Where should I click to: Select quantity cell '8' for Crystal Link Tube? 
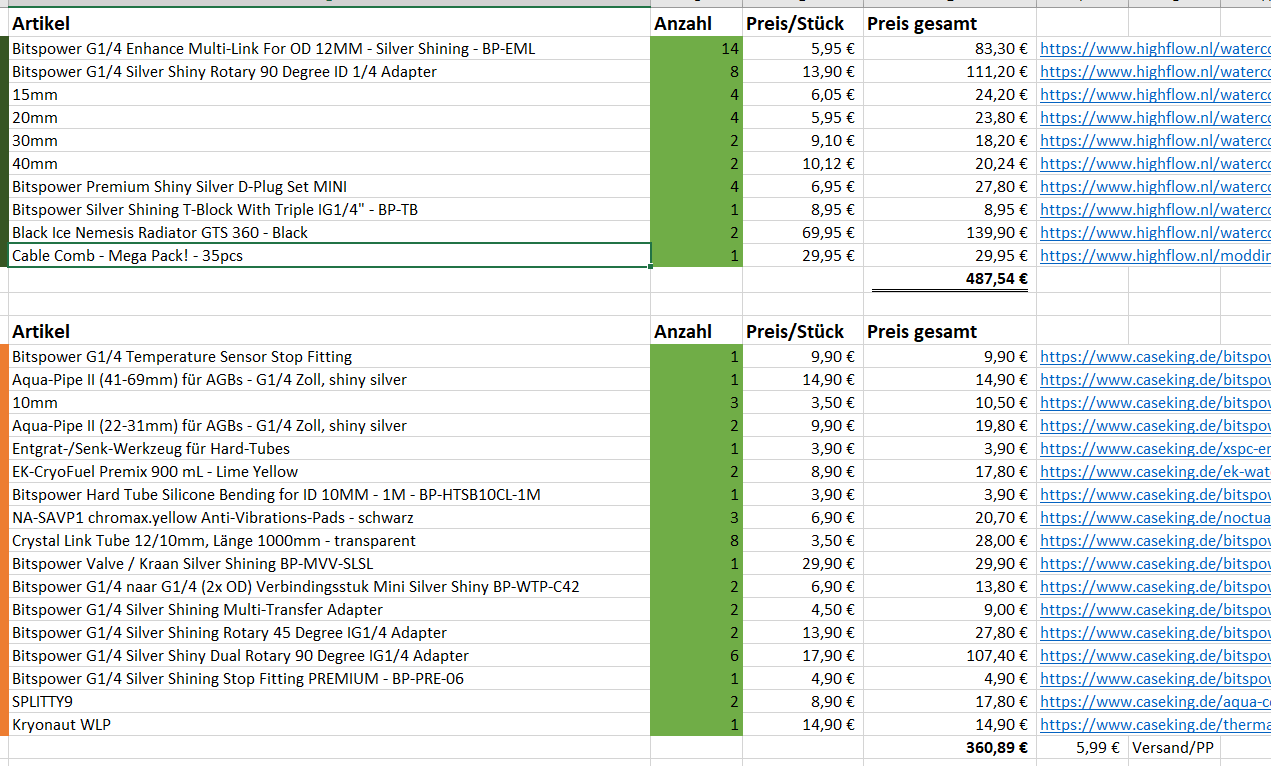click(x=696, y=540)
